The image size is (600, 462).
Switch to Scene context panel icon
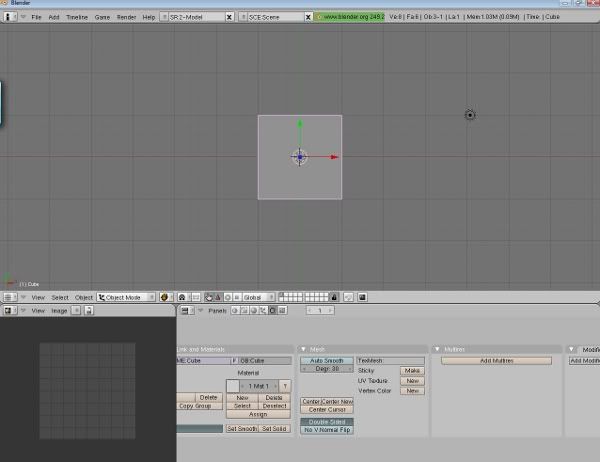[x=282, y=310]
